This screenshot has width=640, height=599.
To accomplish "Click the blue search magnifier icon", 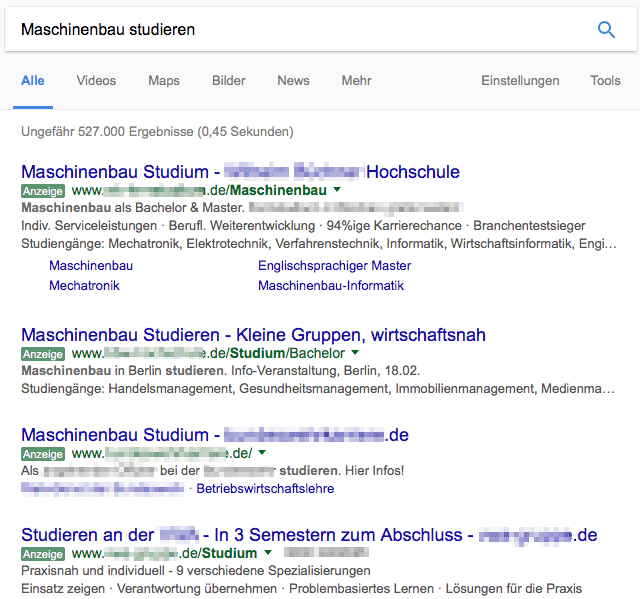I will [x=606, y=29].
